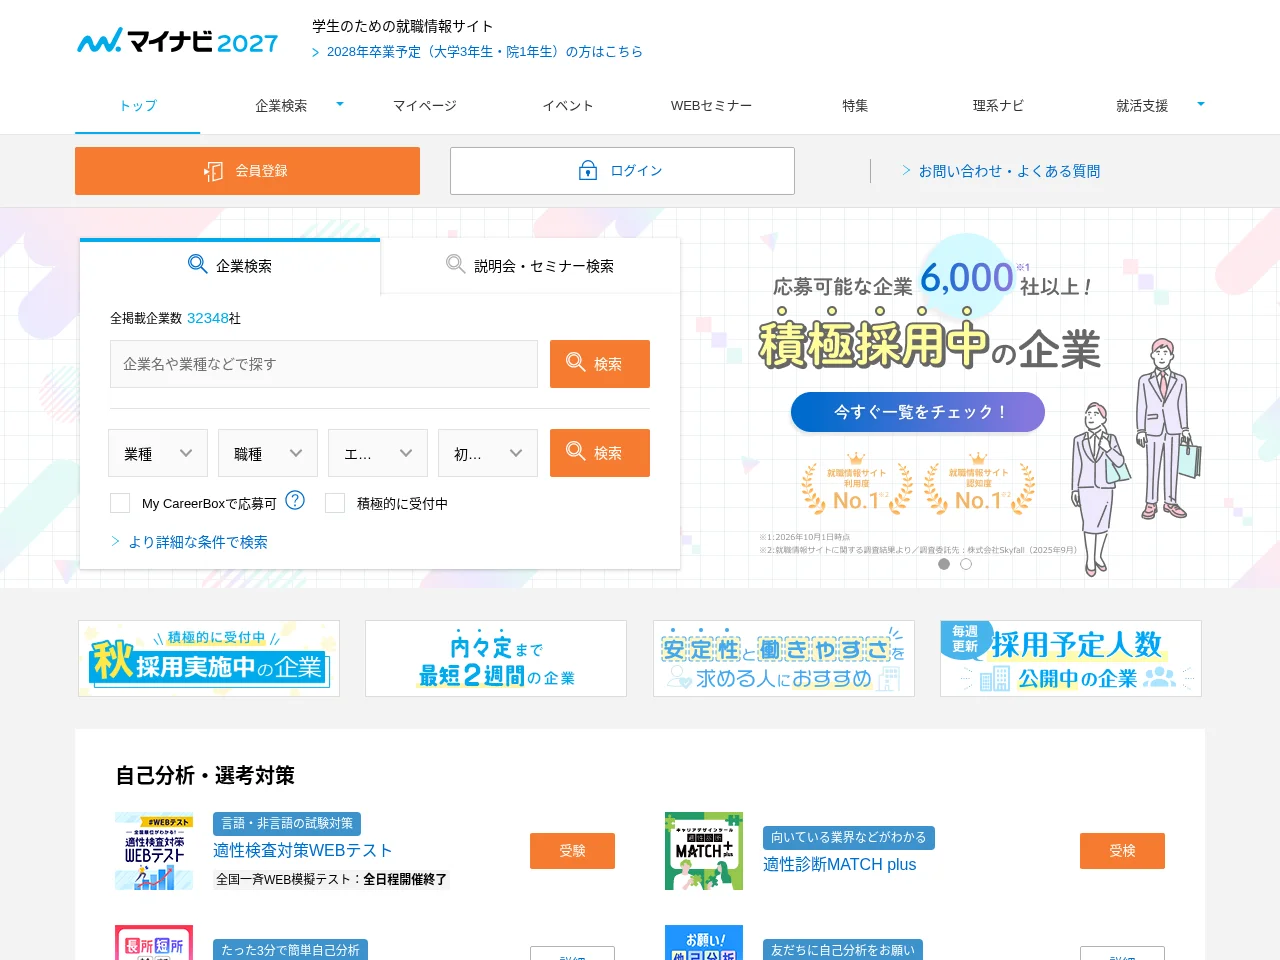The image size is (1280, 960).
Task: Click 検索 button beside the keyword field
Action: click(600, 364)
